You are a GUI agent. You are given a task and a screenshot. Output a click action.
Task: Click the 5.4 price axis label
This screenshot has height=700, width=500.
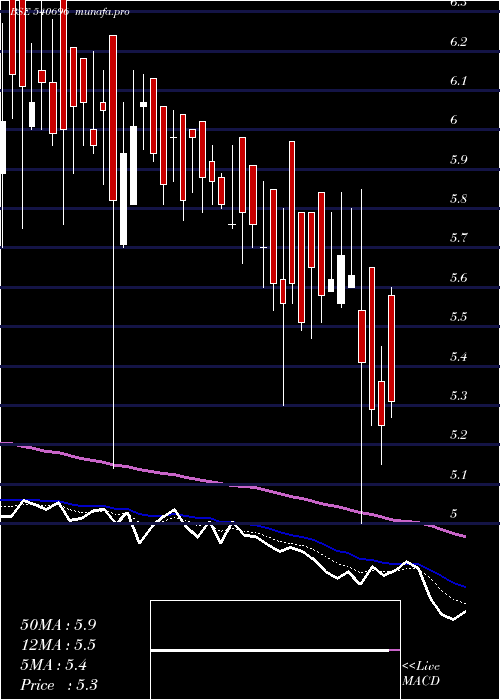458,357
